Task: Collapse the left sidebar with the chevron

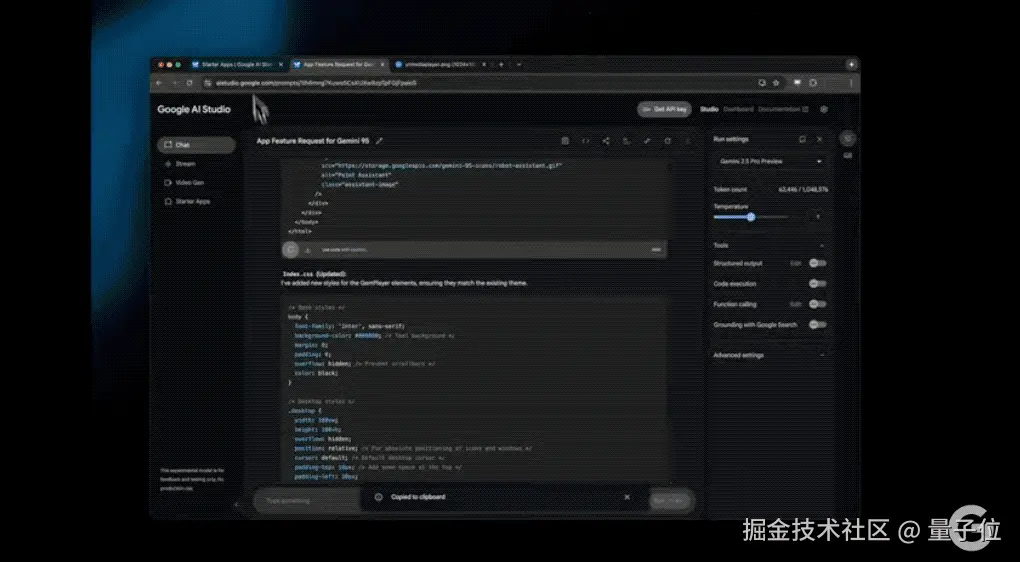Action: [237, 504]
